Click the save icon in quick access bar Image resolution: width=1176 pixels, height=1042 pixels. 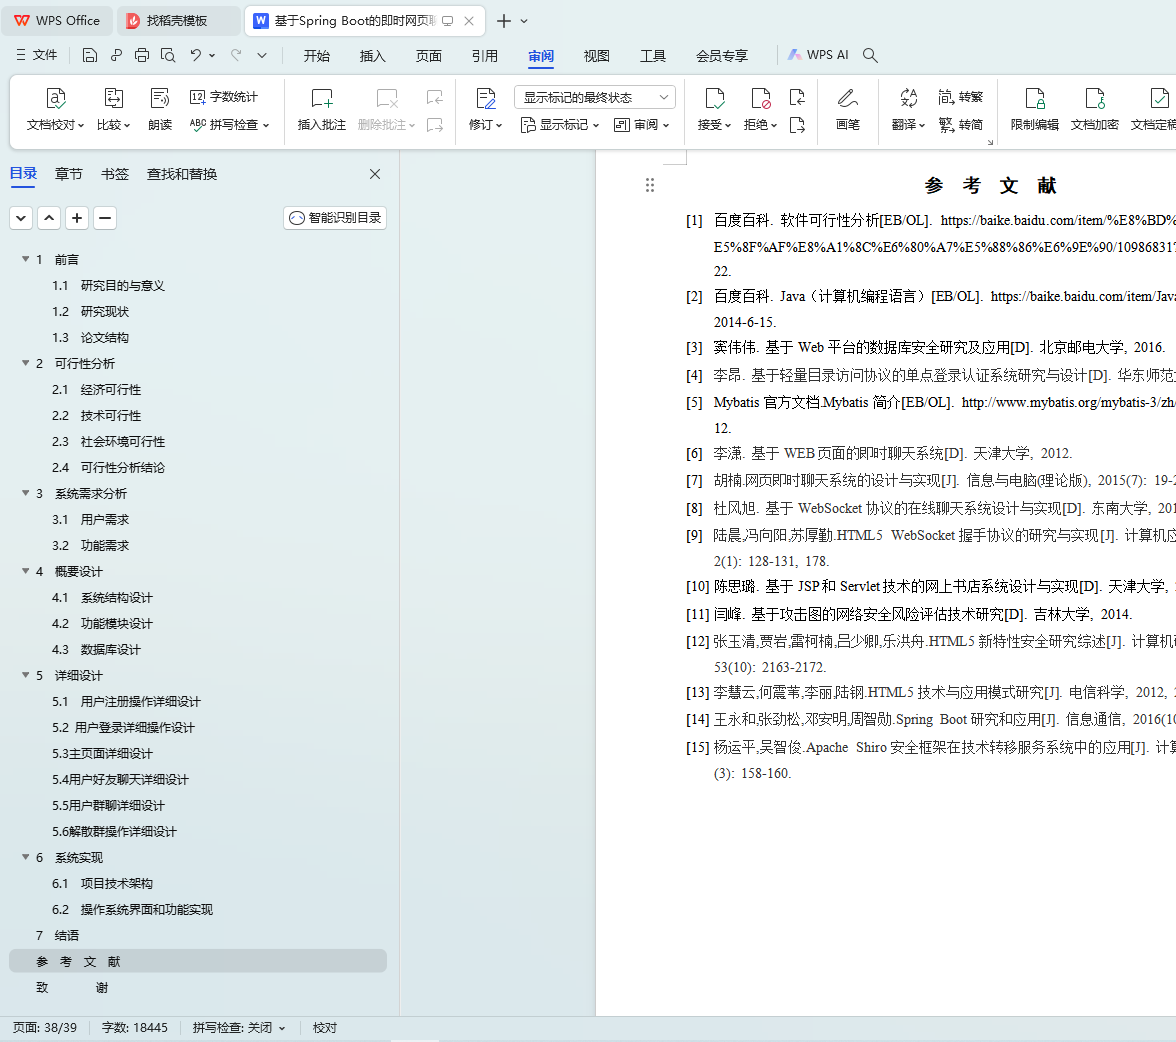pyautogui.click(x=90, y=55)
